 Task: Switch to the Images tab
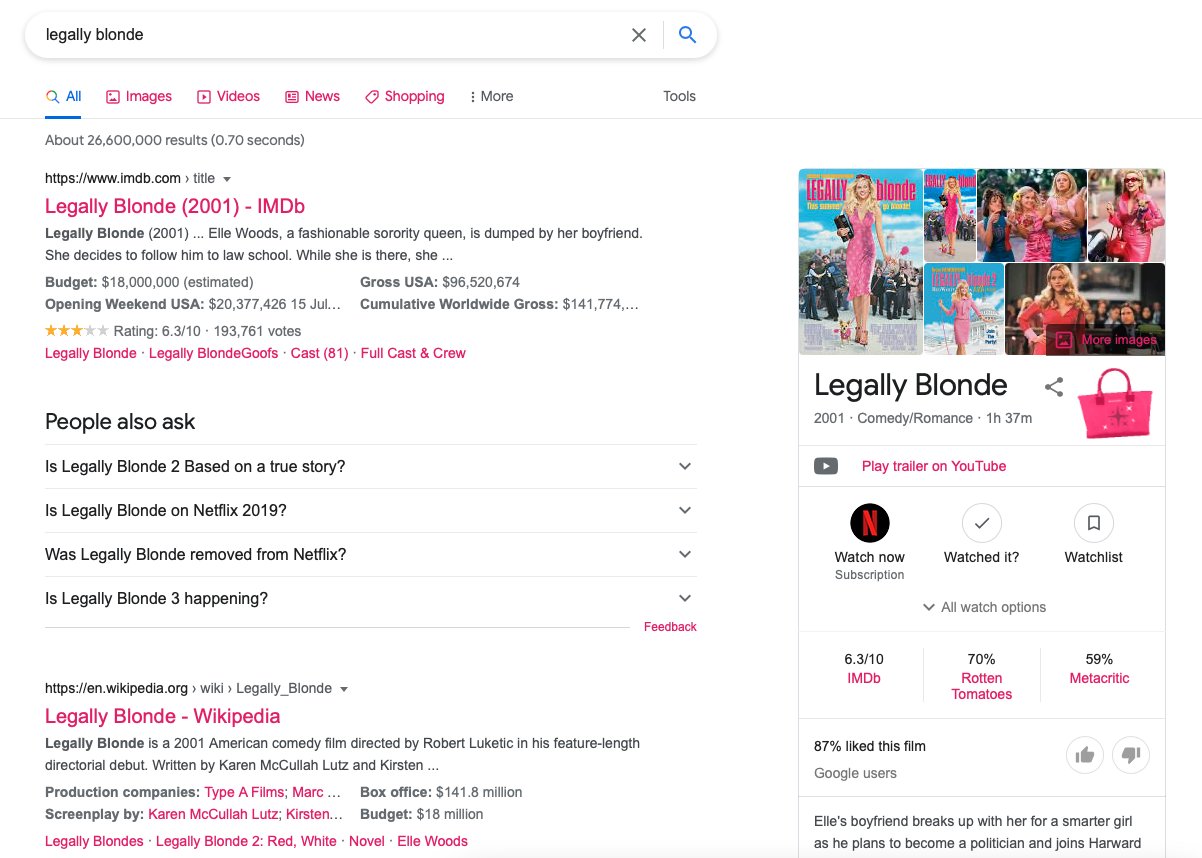(x=139, y=97)
